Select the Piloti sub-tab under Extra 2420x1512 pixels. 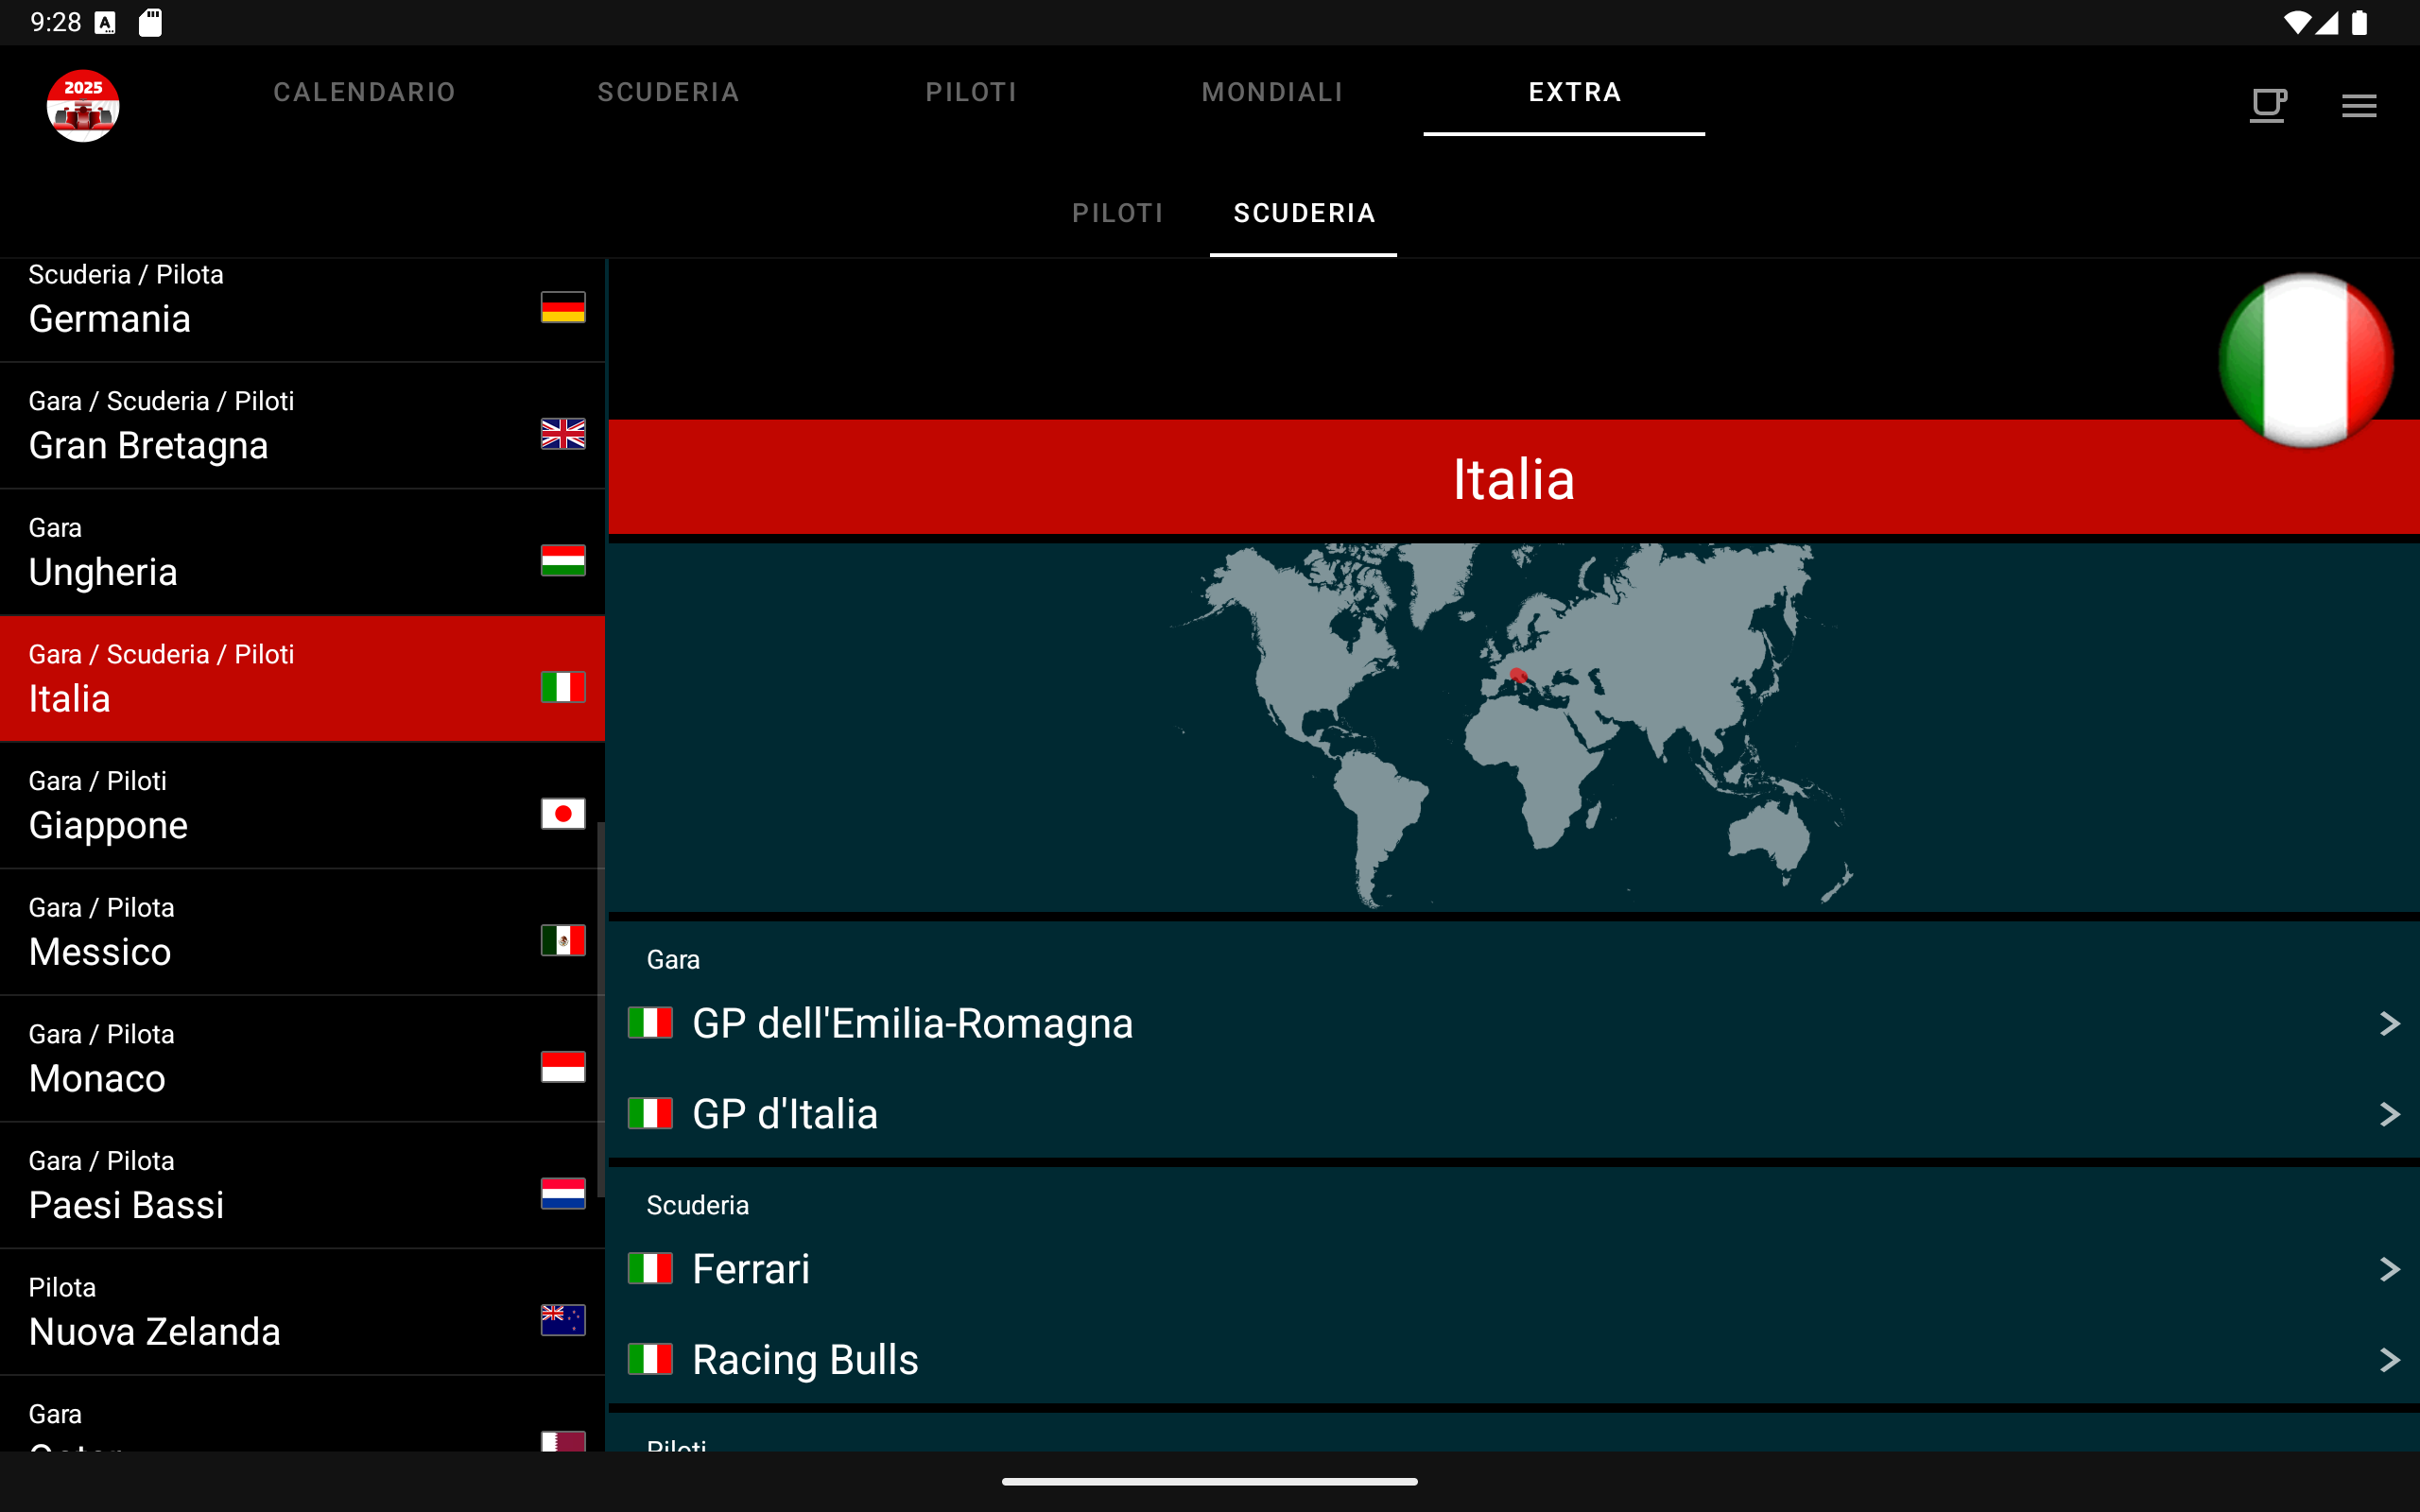[1117, 213]
